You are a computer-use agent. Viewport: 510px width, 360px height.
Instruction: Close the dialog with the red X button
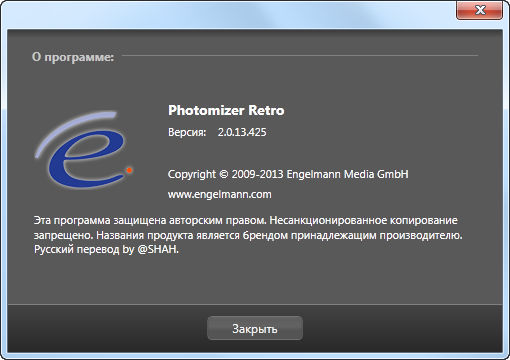(480, 10)
